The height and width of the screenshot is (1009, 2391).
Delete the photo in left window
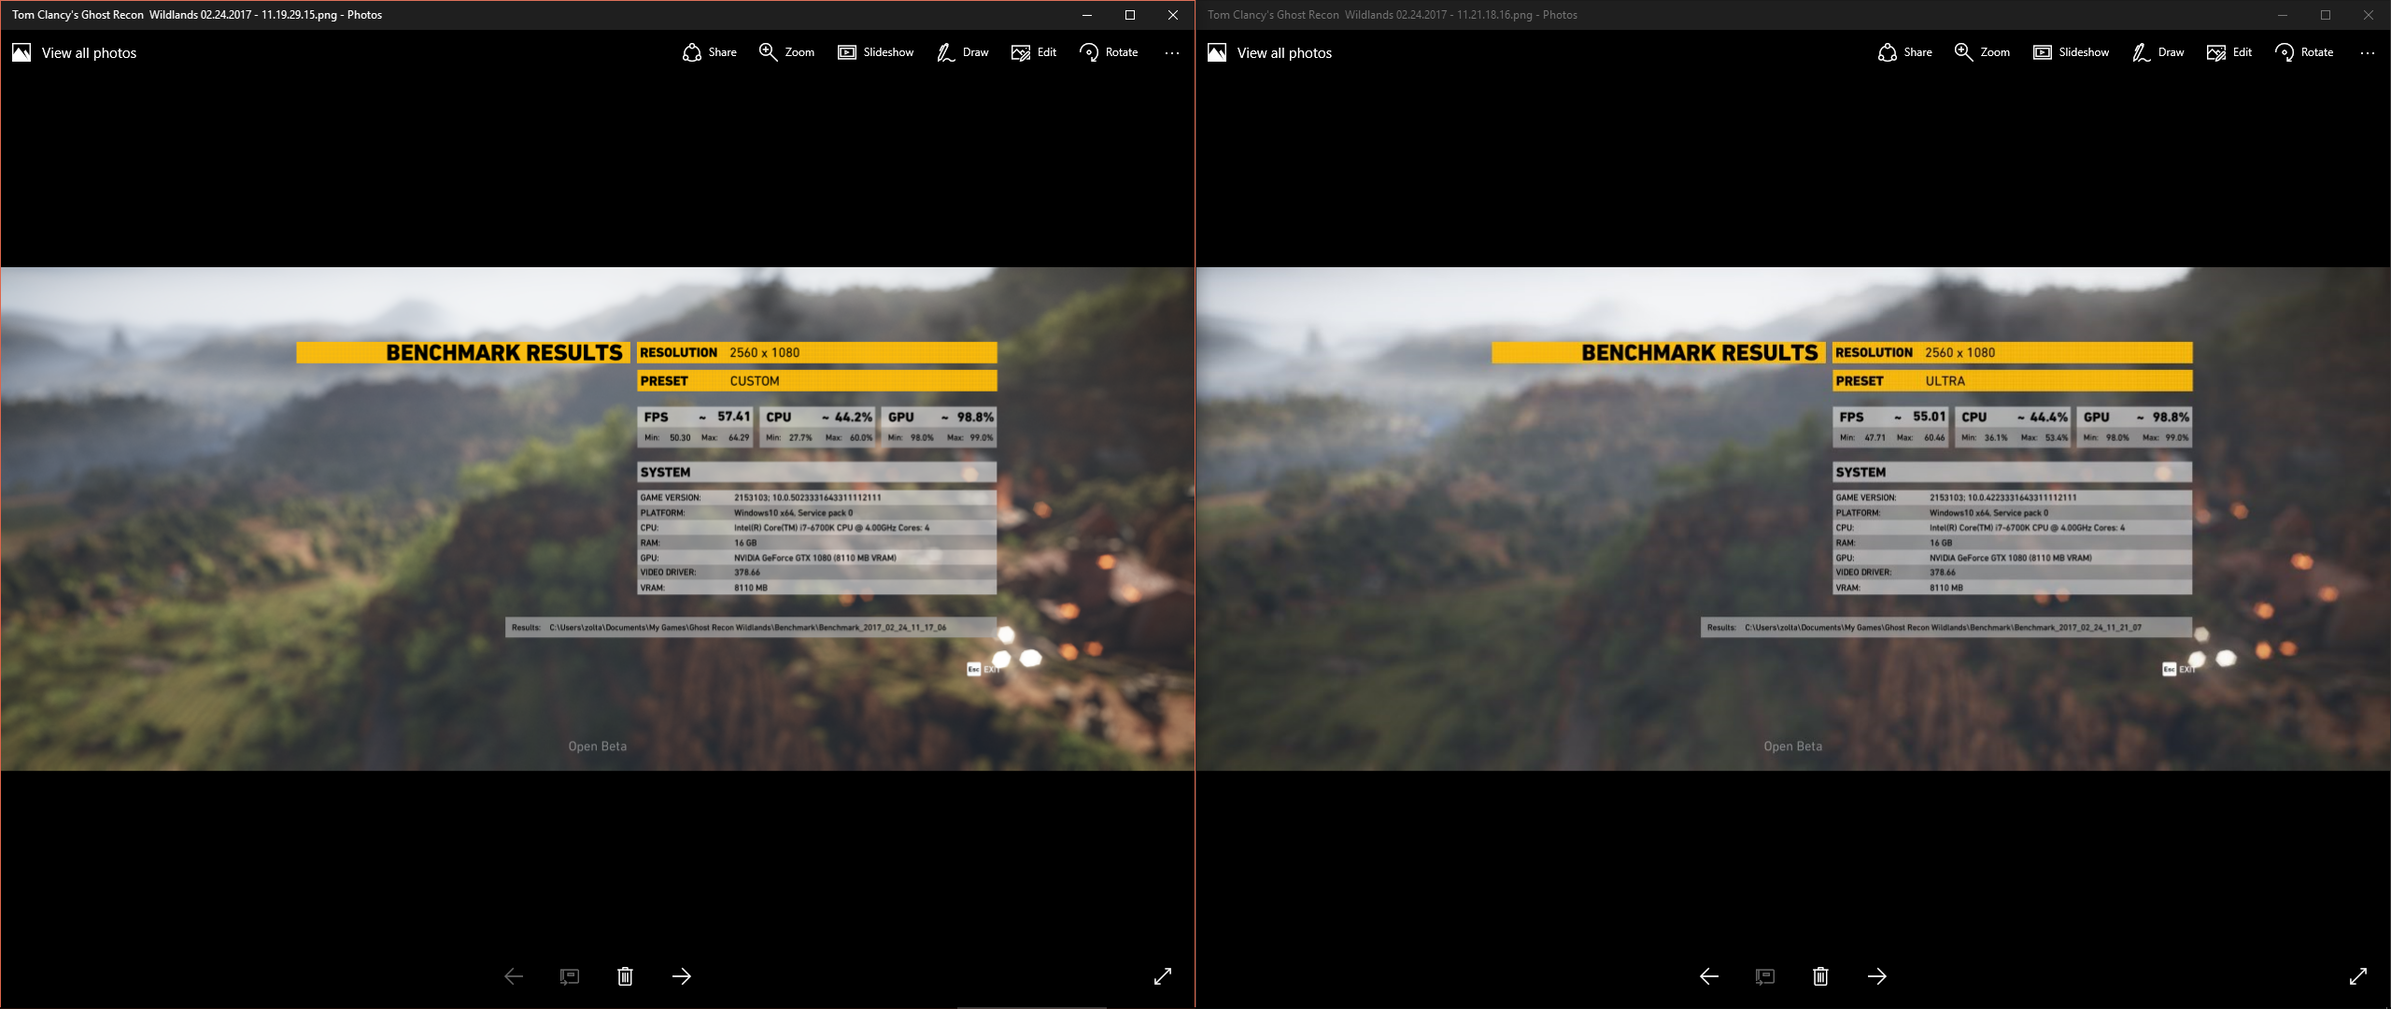625,976
